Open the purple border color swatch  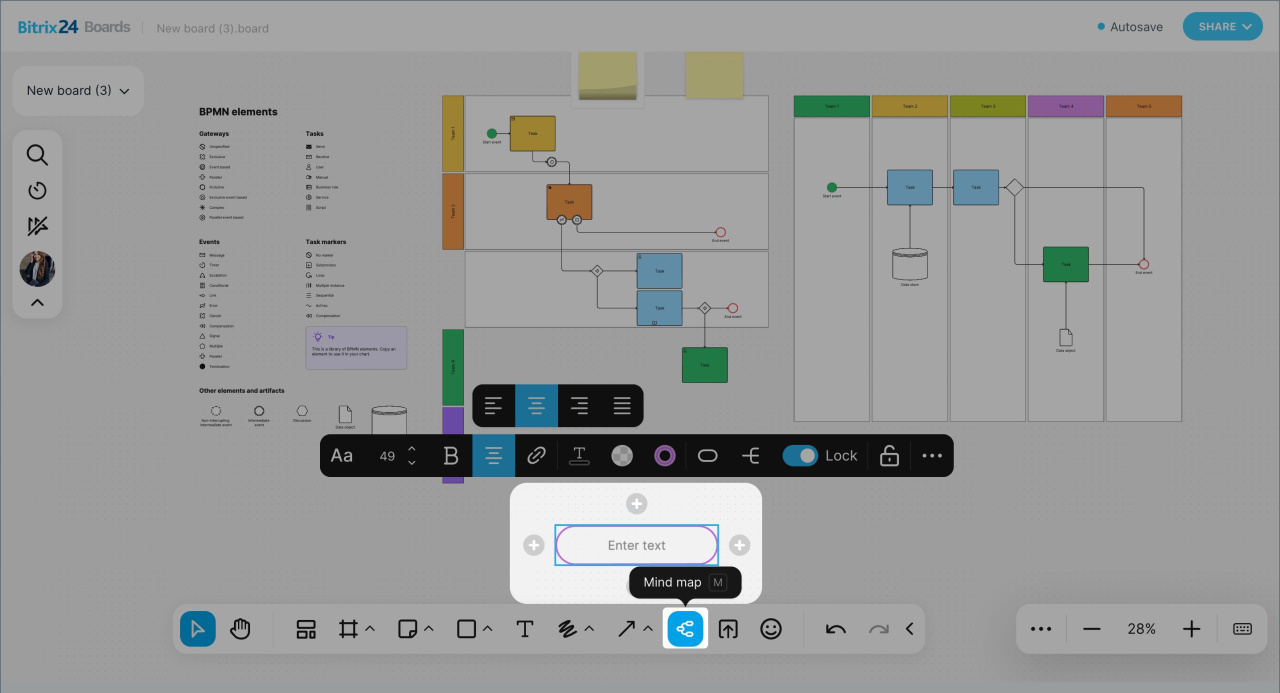point(665,456)
